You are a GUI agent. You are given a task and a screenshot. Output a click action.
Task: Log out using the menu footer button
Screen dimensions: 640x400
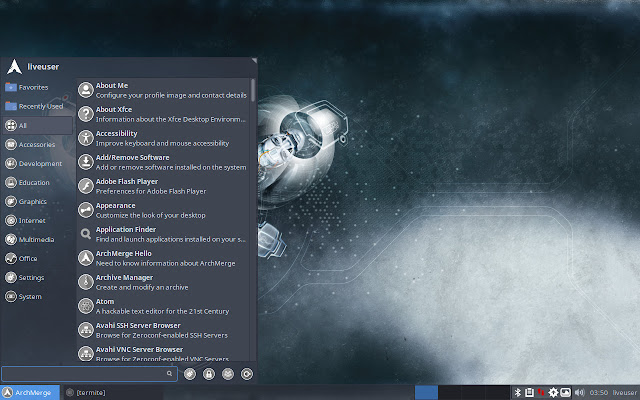click(x=247, y=373)
